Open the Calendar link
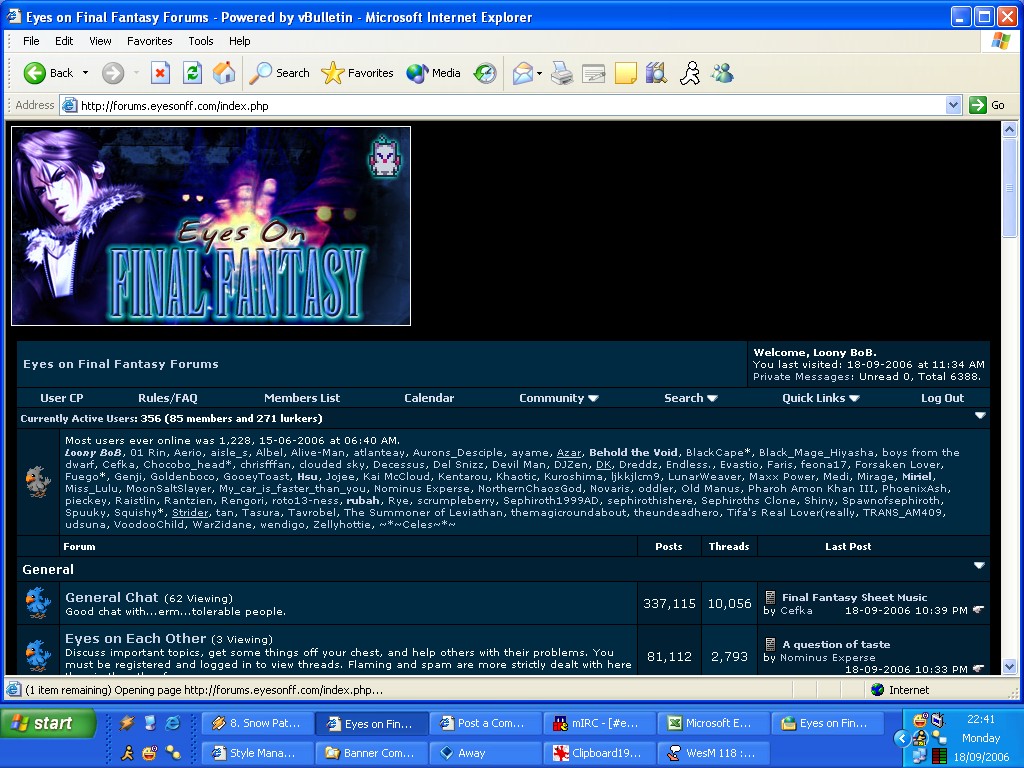 tap(429, 398)
